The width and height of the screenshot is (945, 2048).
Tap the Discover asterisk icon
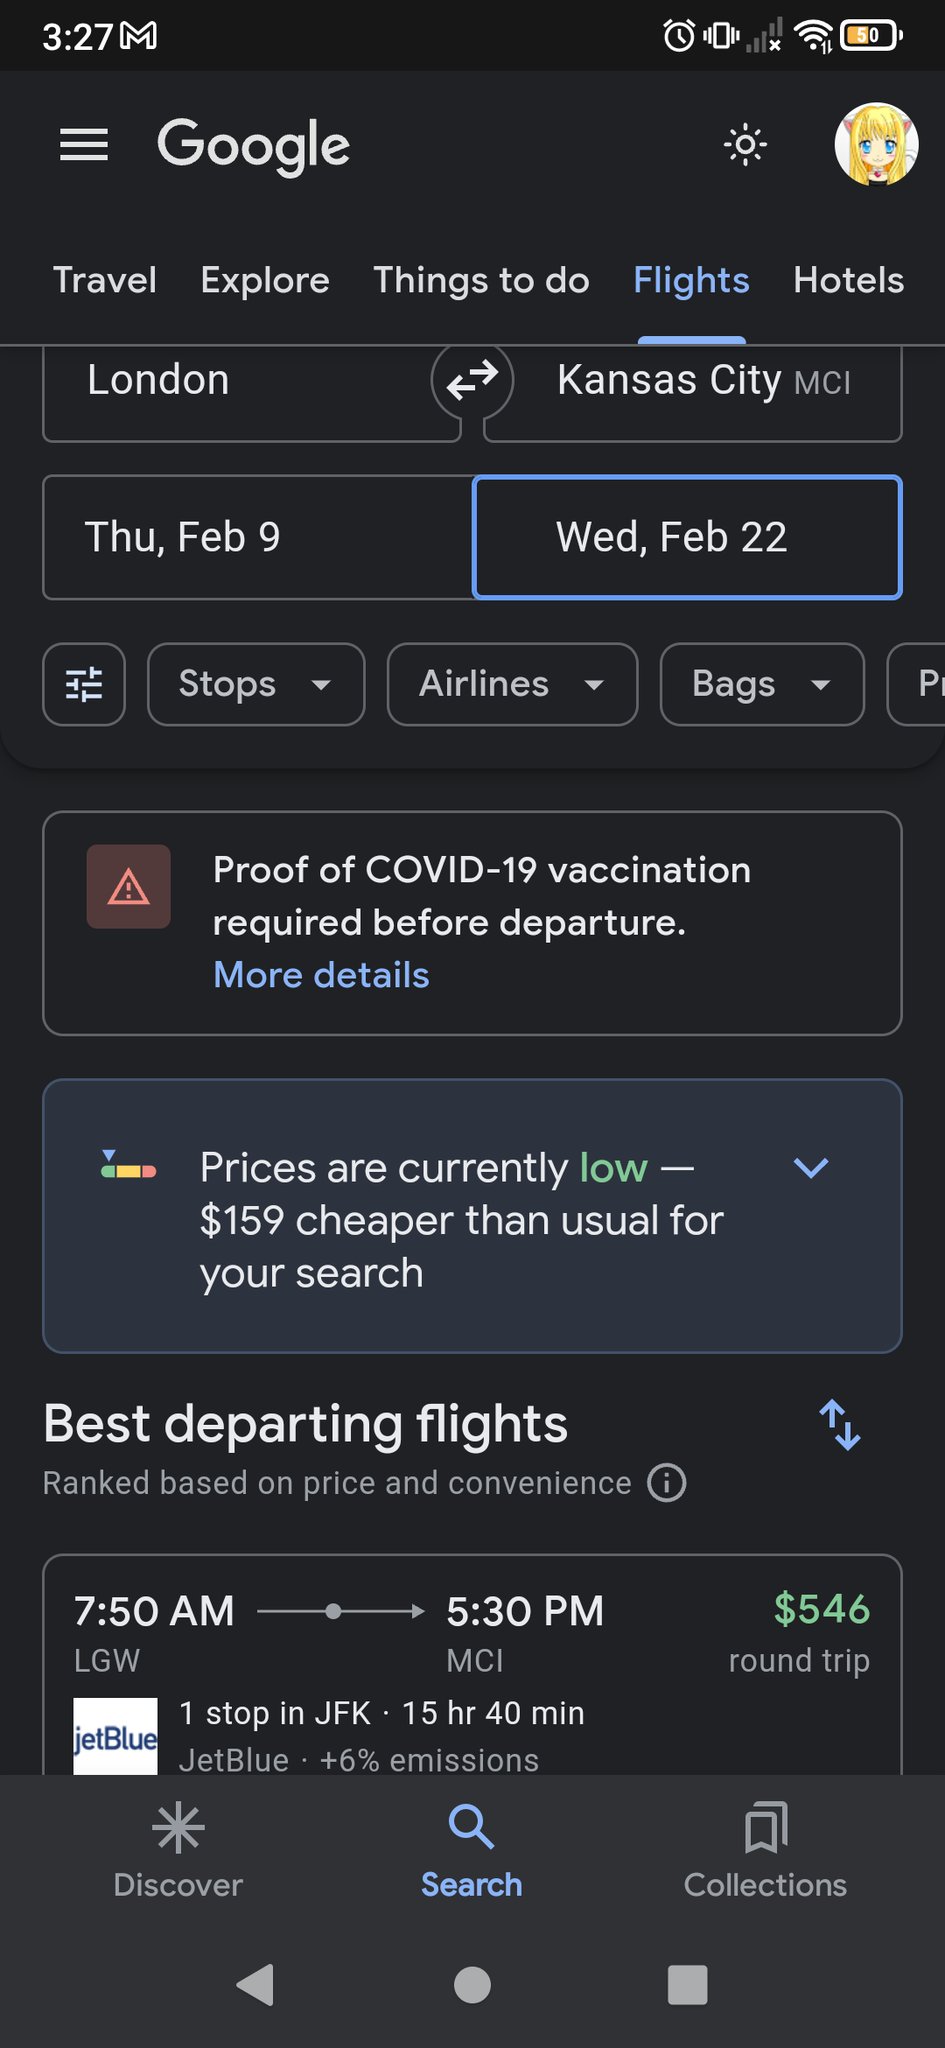[178, 1828]
